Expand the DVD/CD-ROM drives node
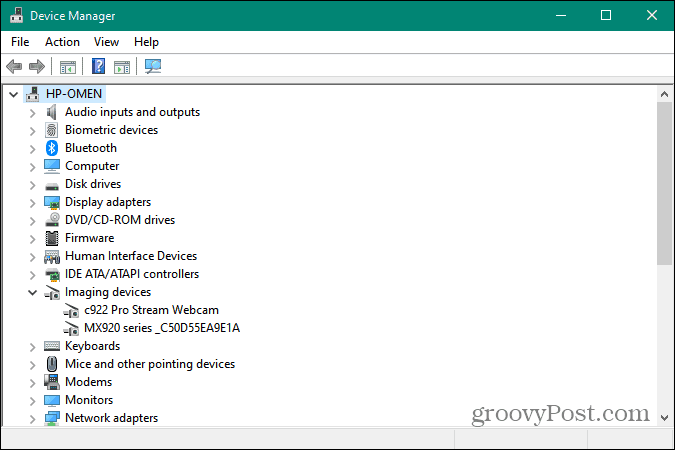 [32, 221]
